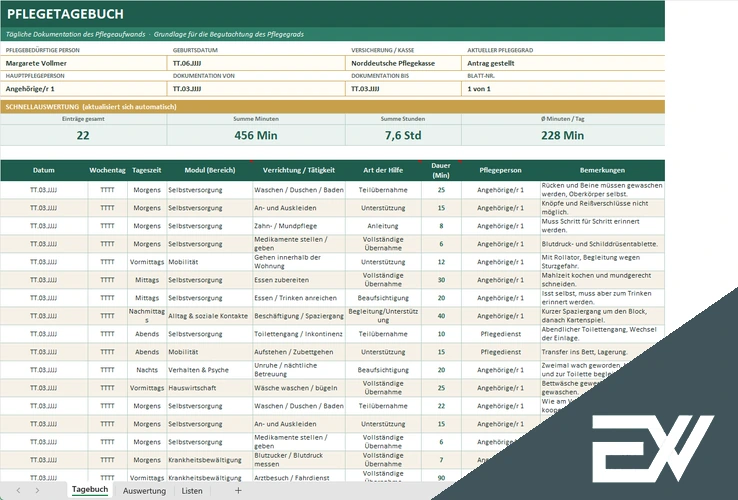Select the Dokumentation bis date field
Image resolution: width=738 pixels, height=500 pixels.
[x=403, y=89]
